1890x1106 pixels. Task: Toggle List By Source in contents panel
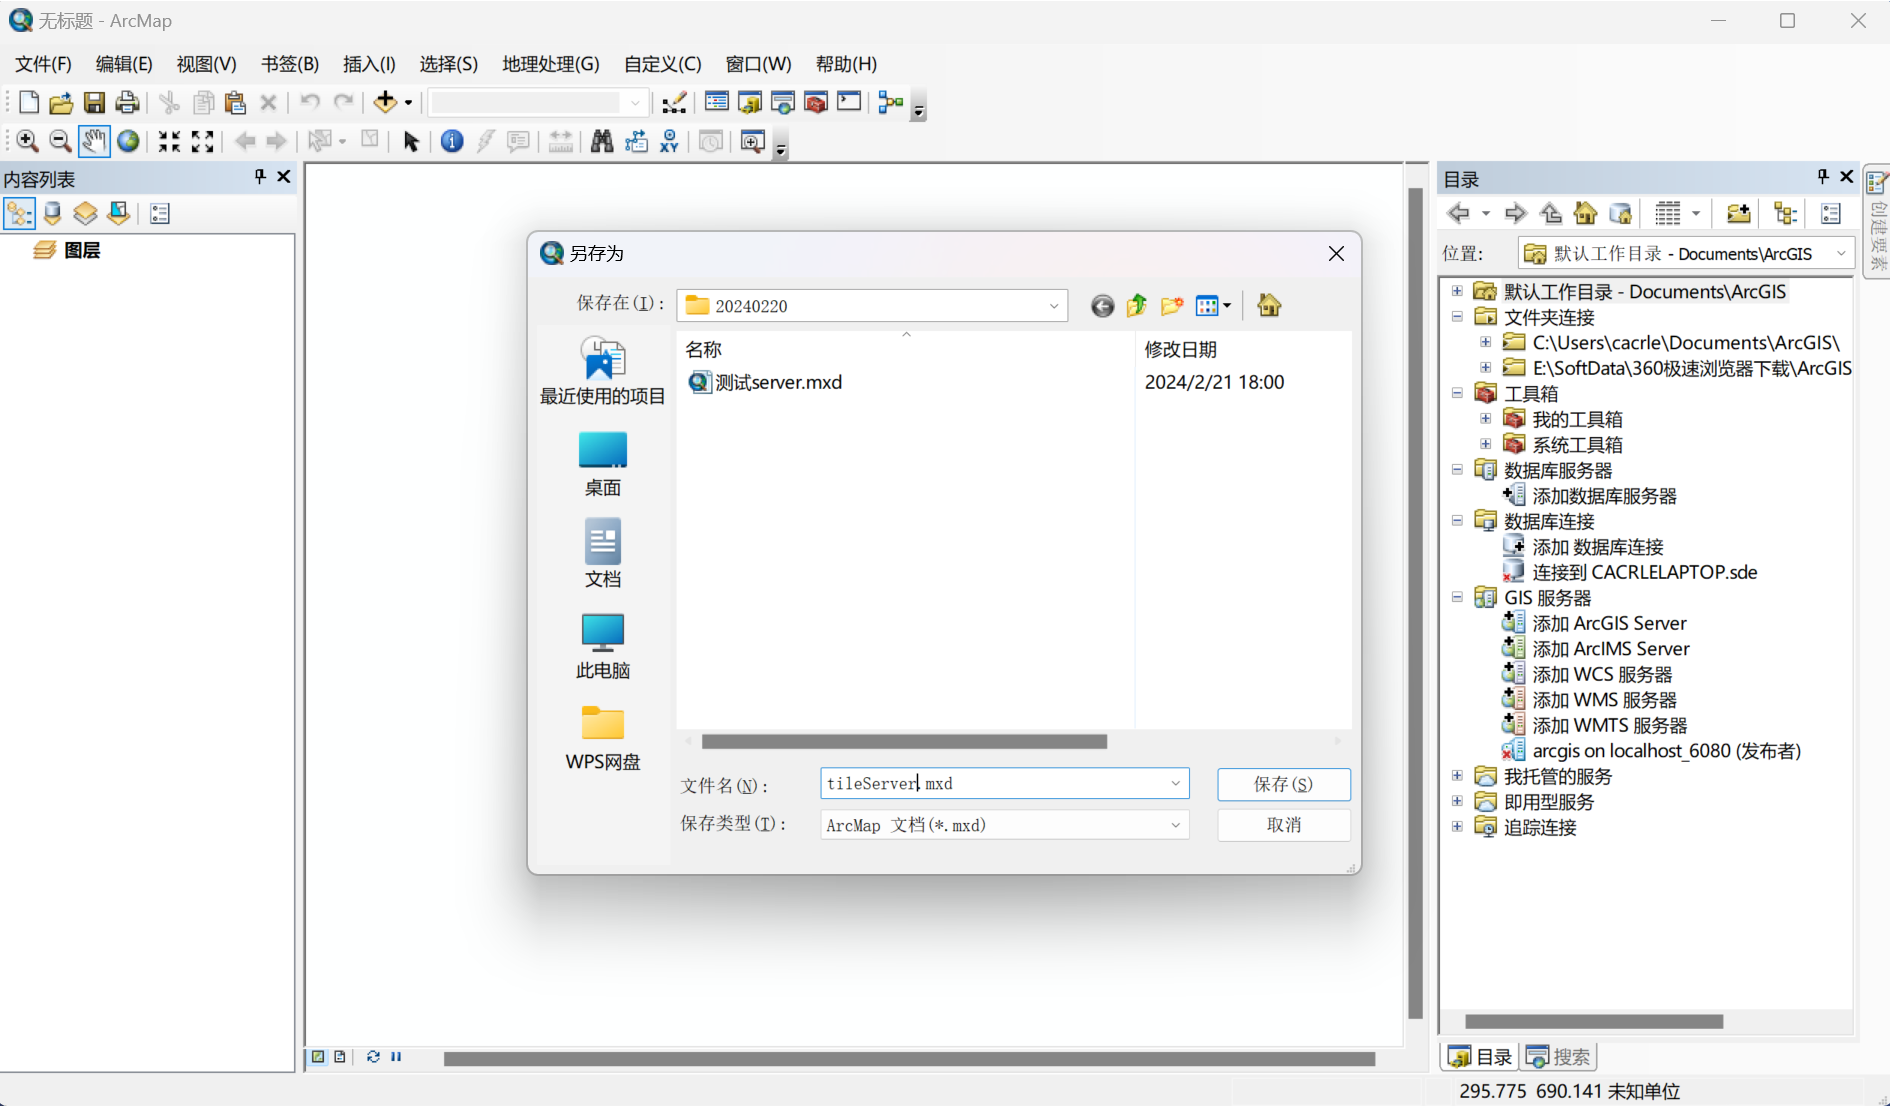pyautogui.click(x=52, y=213)
